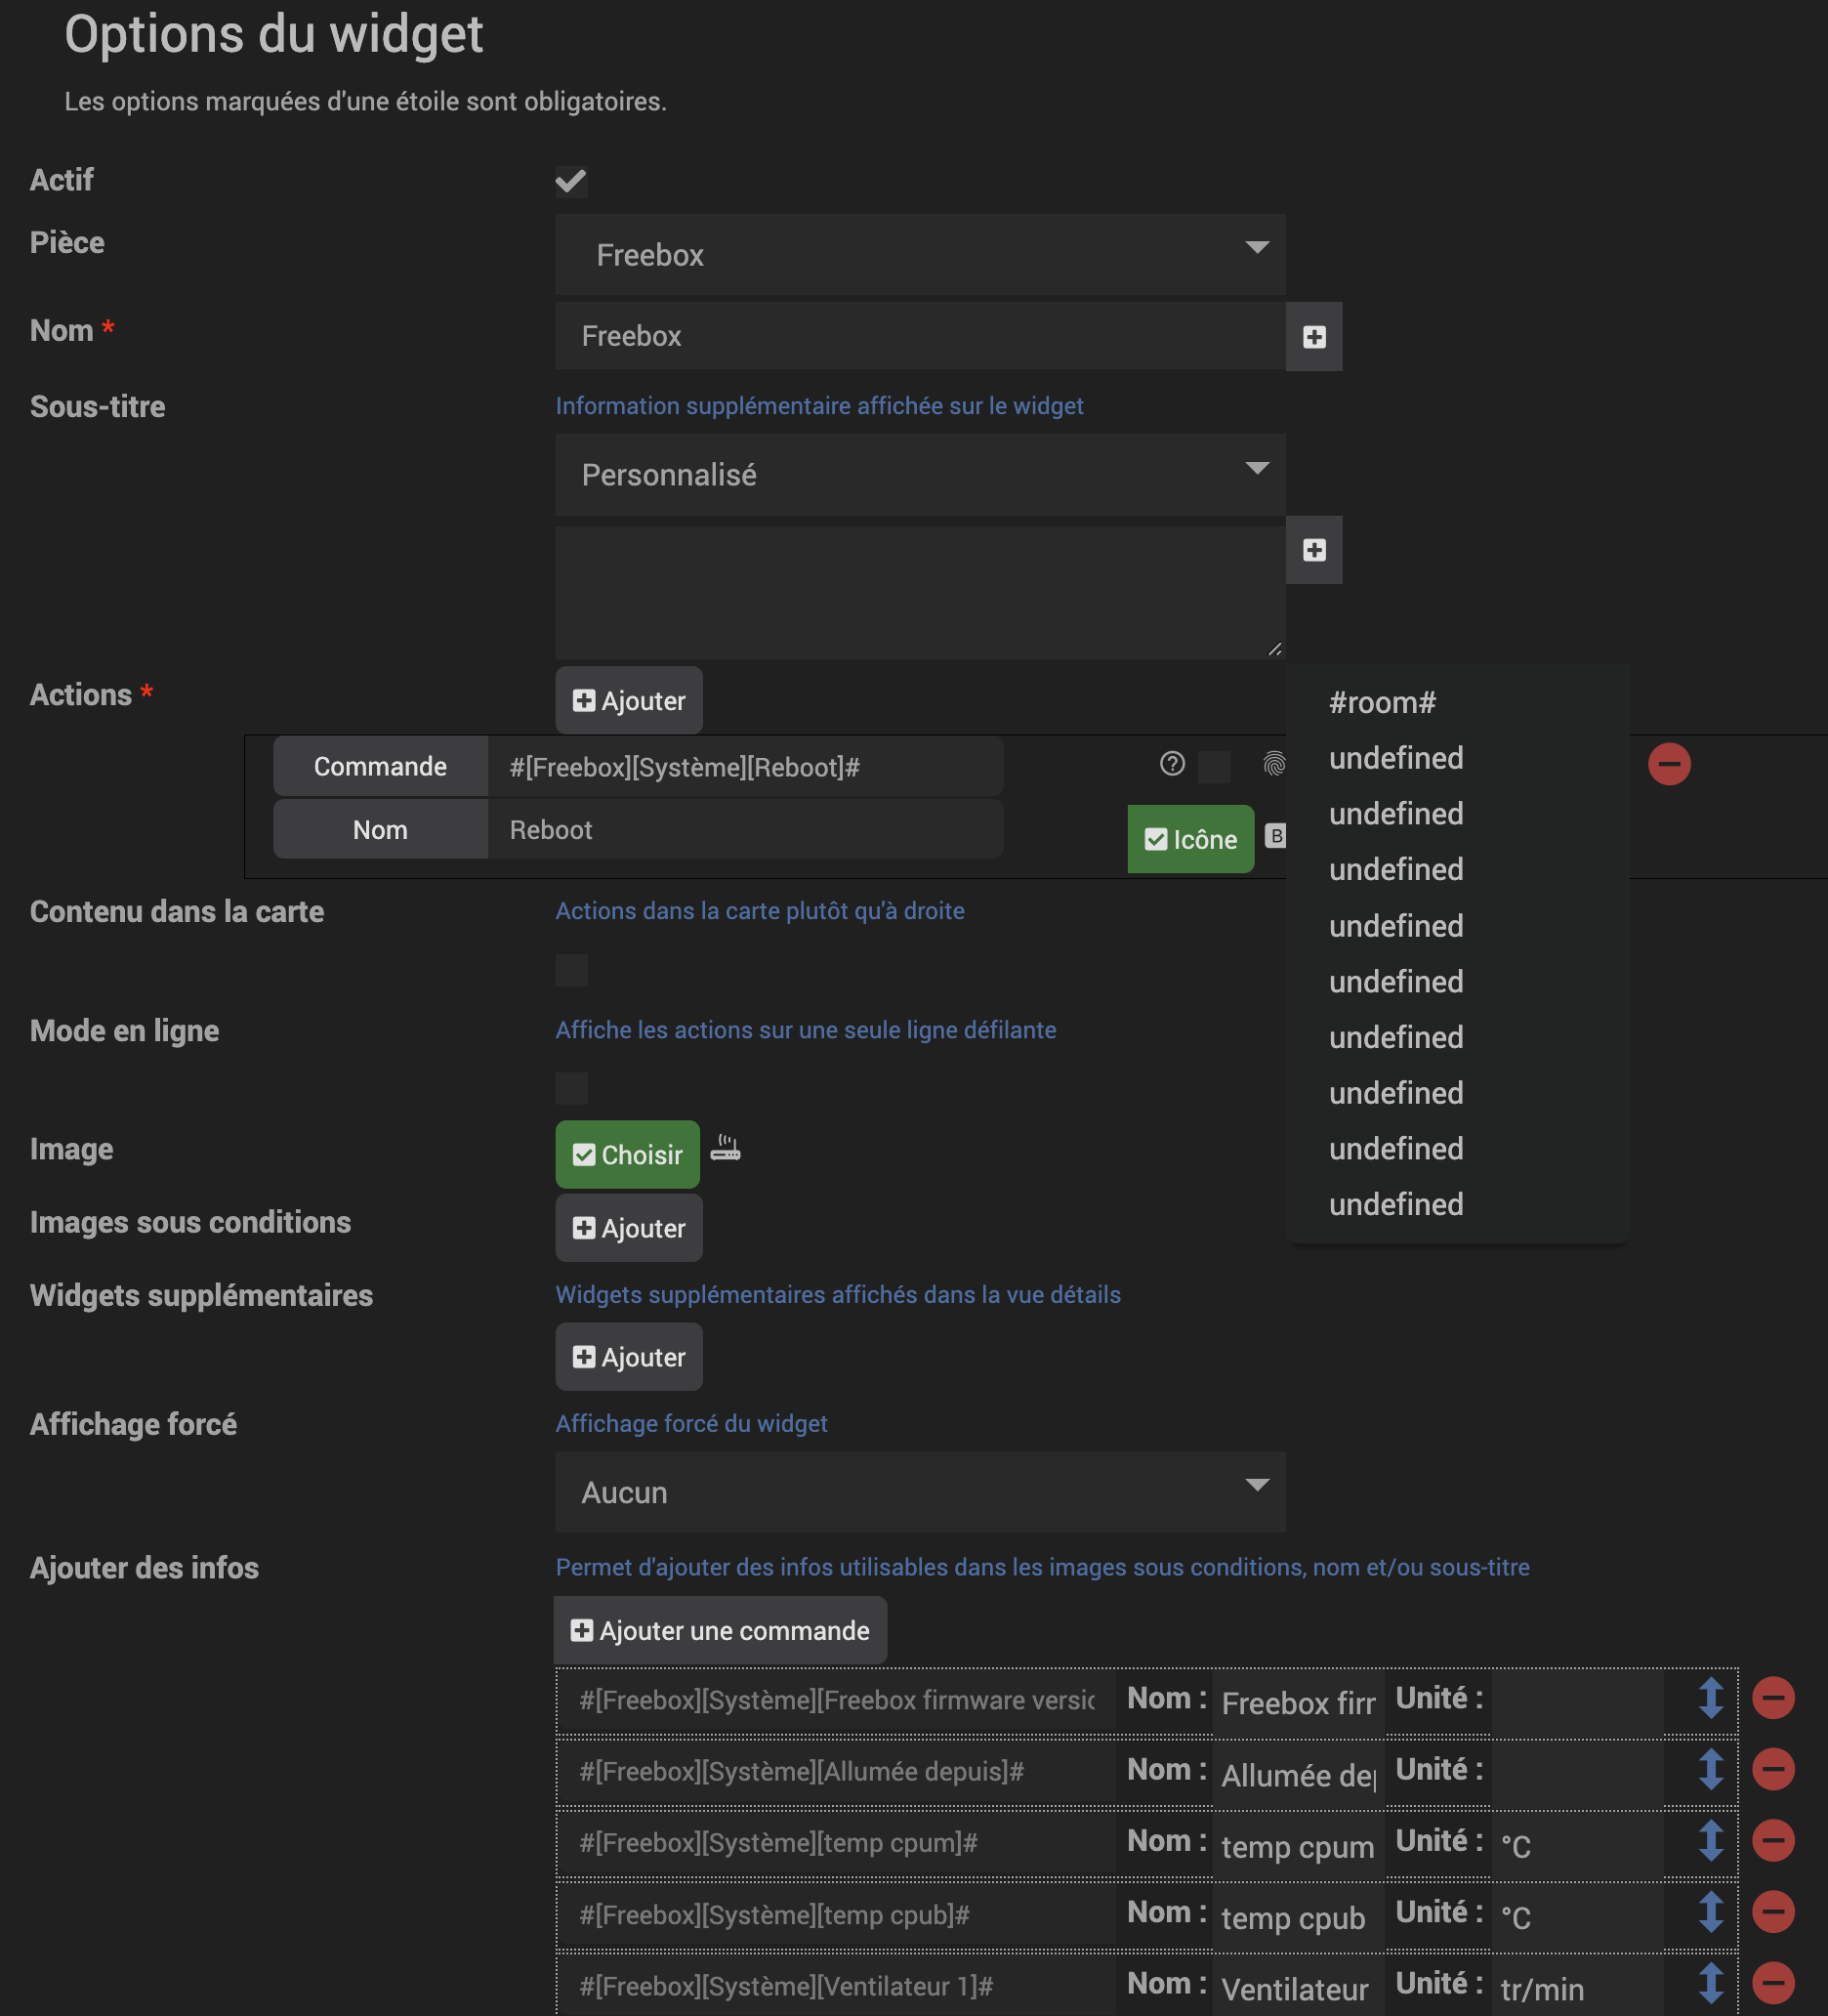
Task: Remove the Freebox firmware version info row
Action: click(x=1772, y=1698)
